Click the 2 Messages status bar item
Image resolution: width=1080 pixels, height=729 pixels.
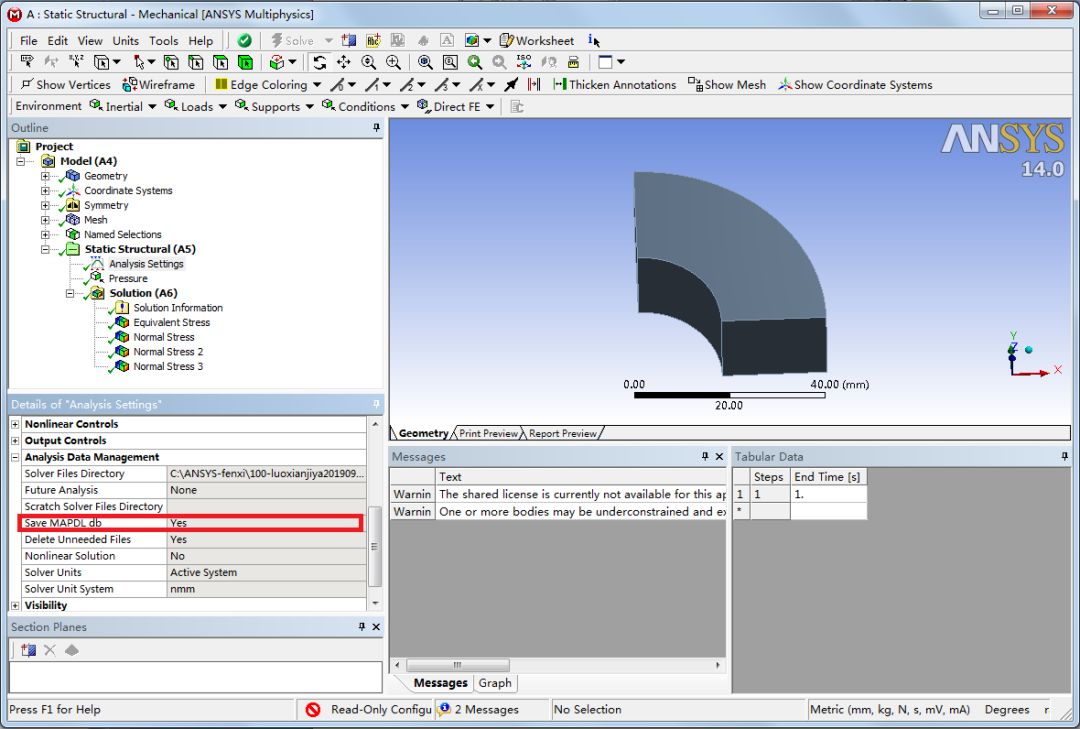click(x=479, y=709)
